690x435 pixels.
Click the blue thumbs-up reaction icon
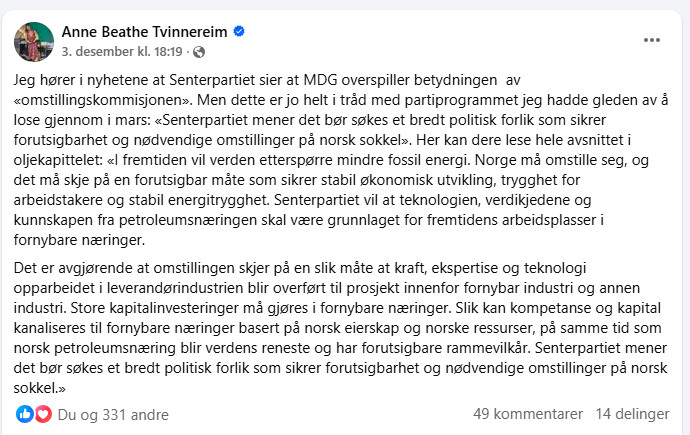(x=25, y=414)
